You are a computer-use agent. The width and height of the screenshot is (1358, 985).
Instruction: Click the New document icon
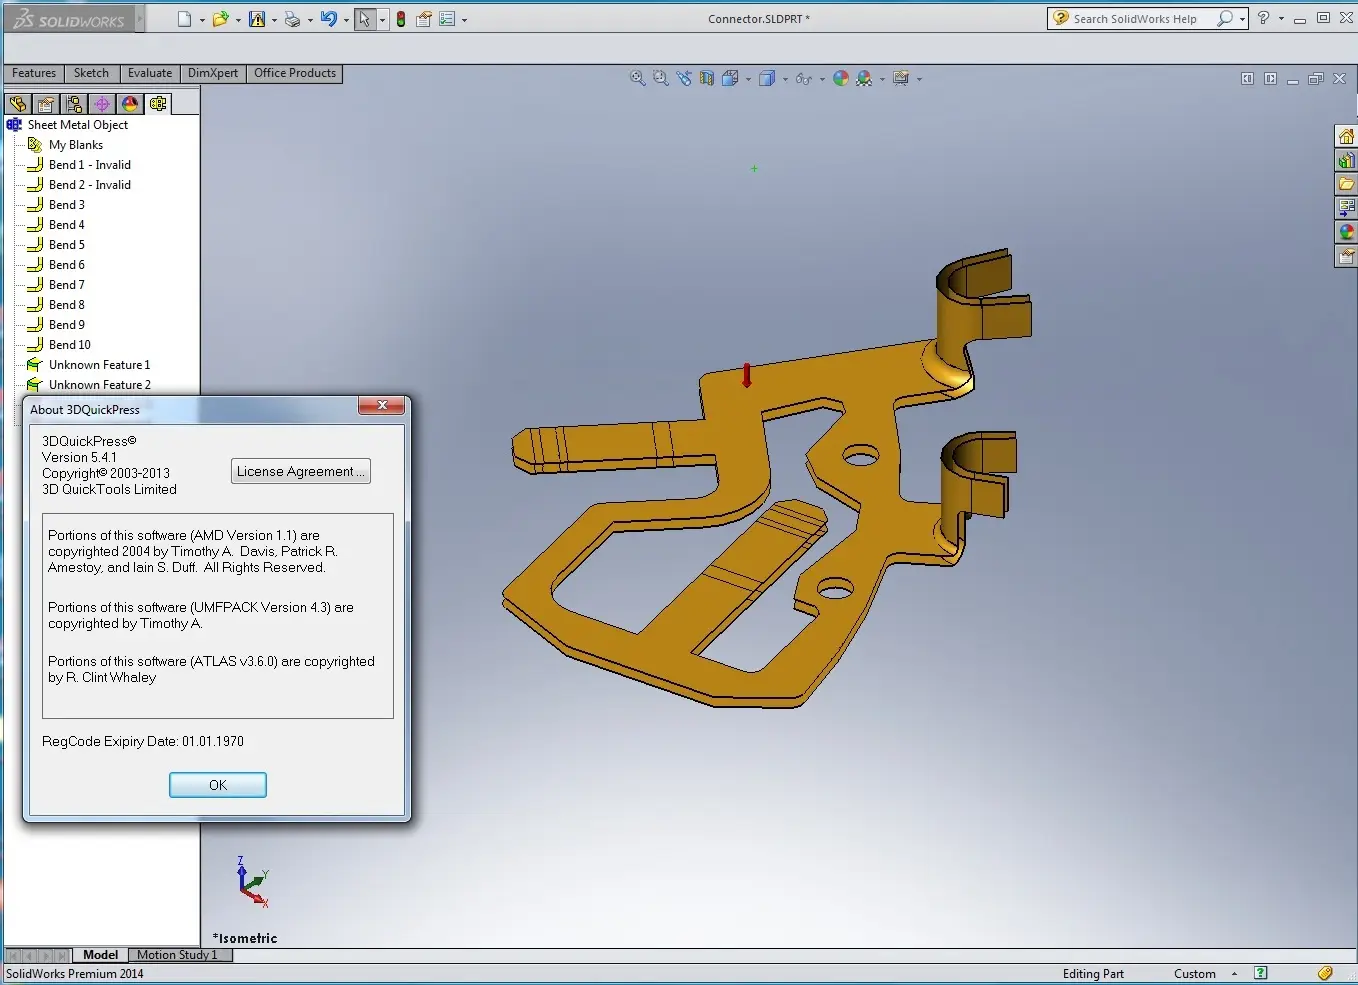click(184, 19)
